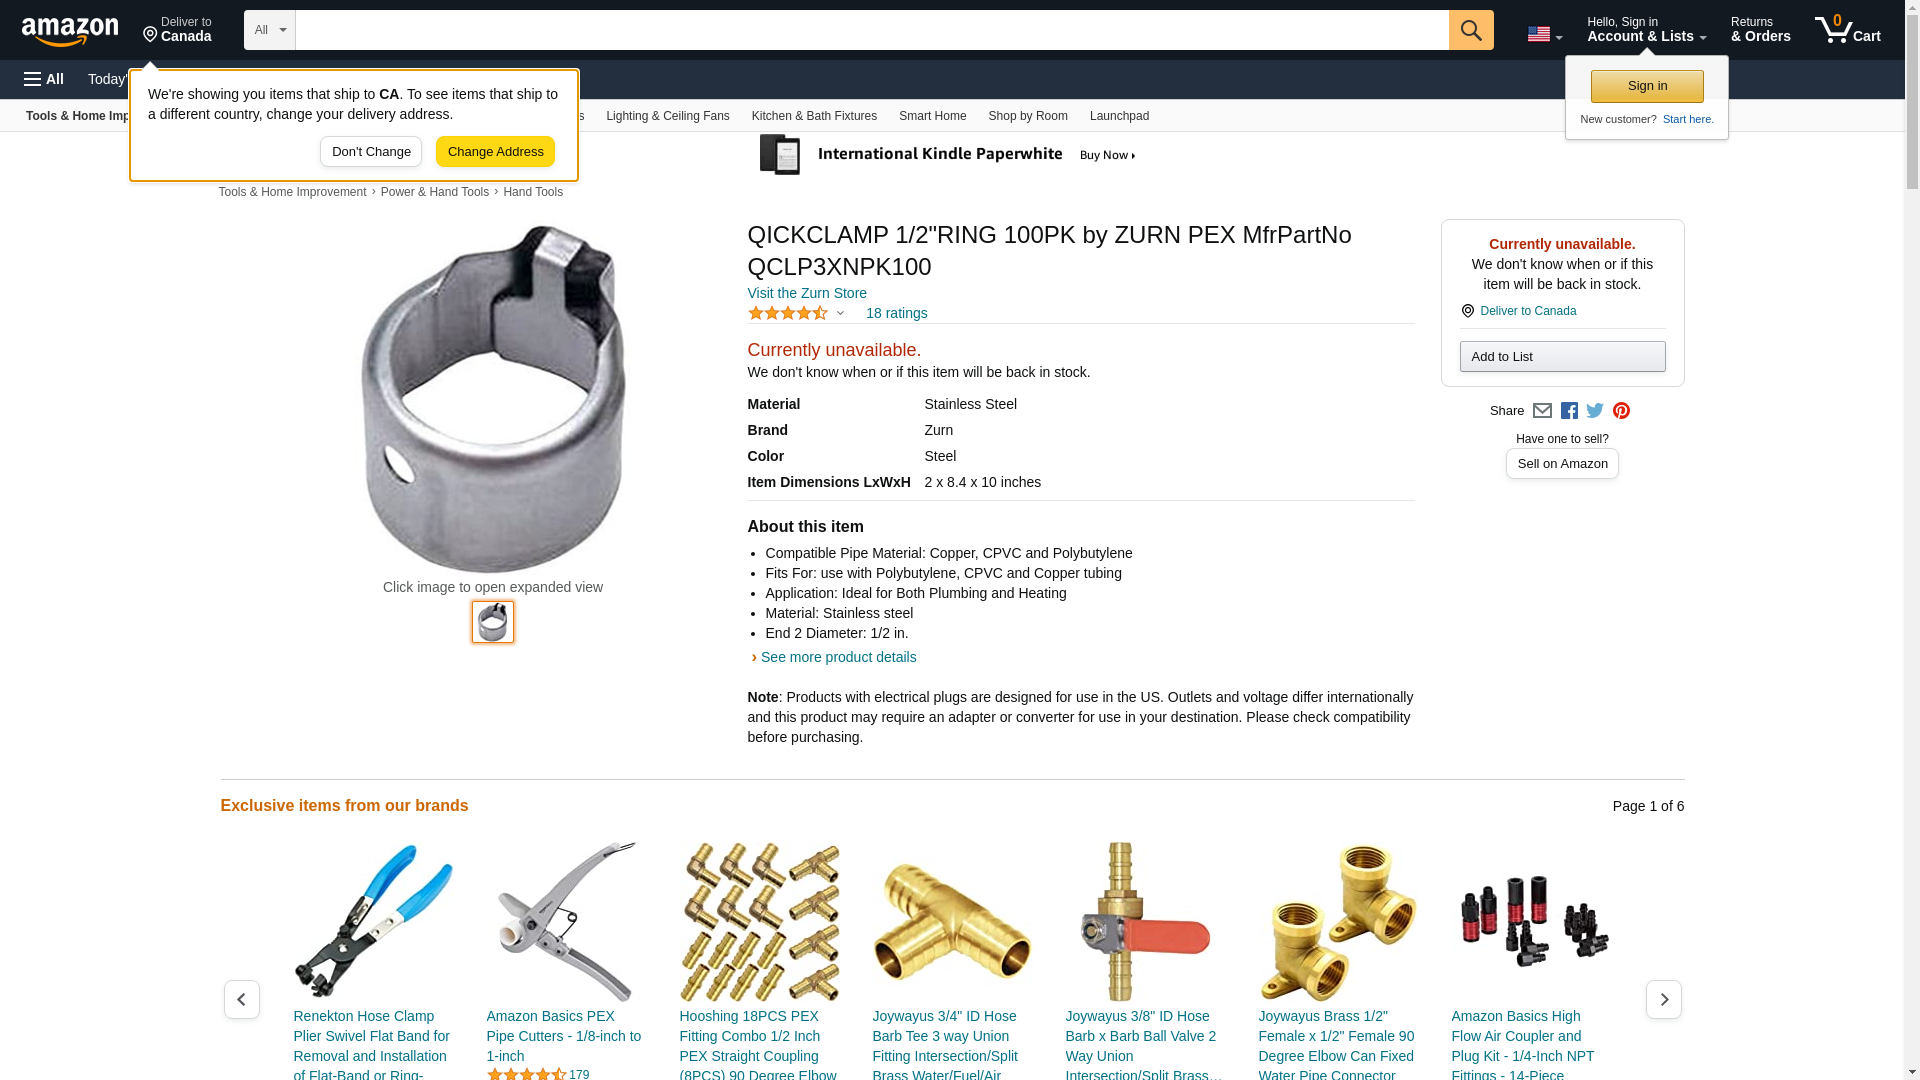Share product on Pinterest
The width and height of the screenshot is (1920, 1080).
pos(1621,411)
